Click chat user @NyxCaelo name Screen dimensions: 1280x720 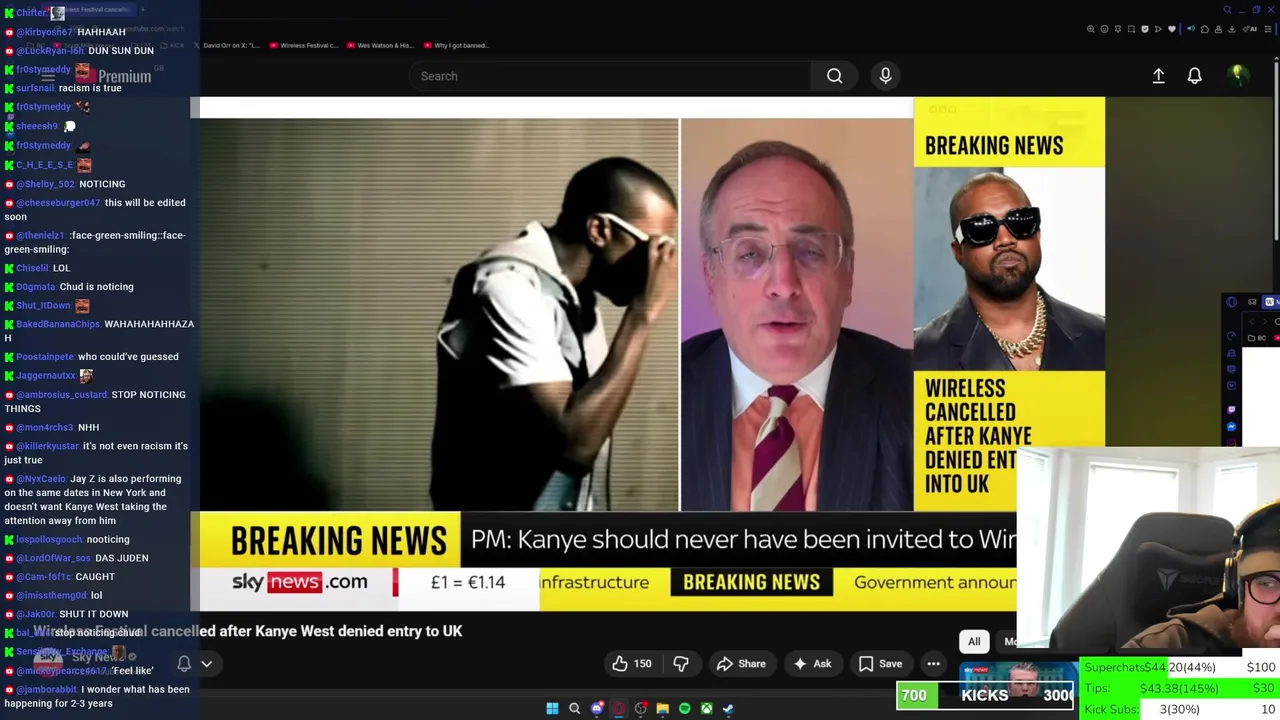(x=41, y=479)
